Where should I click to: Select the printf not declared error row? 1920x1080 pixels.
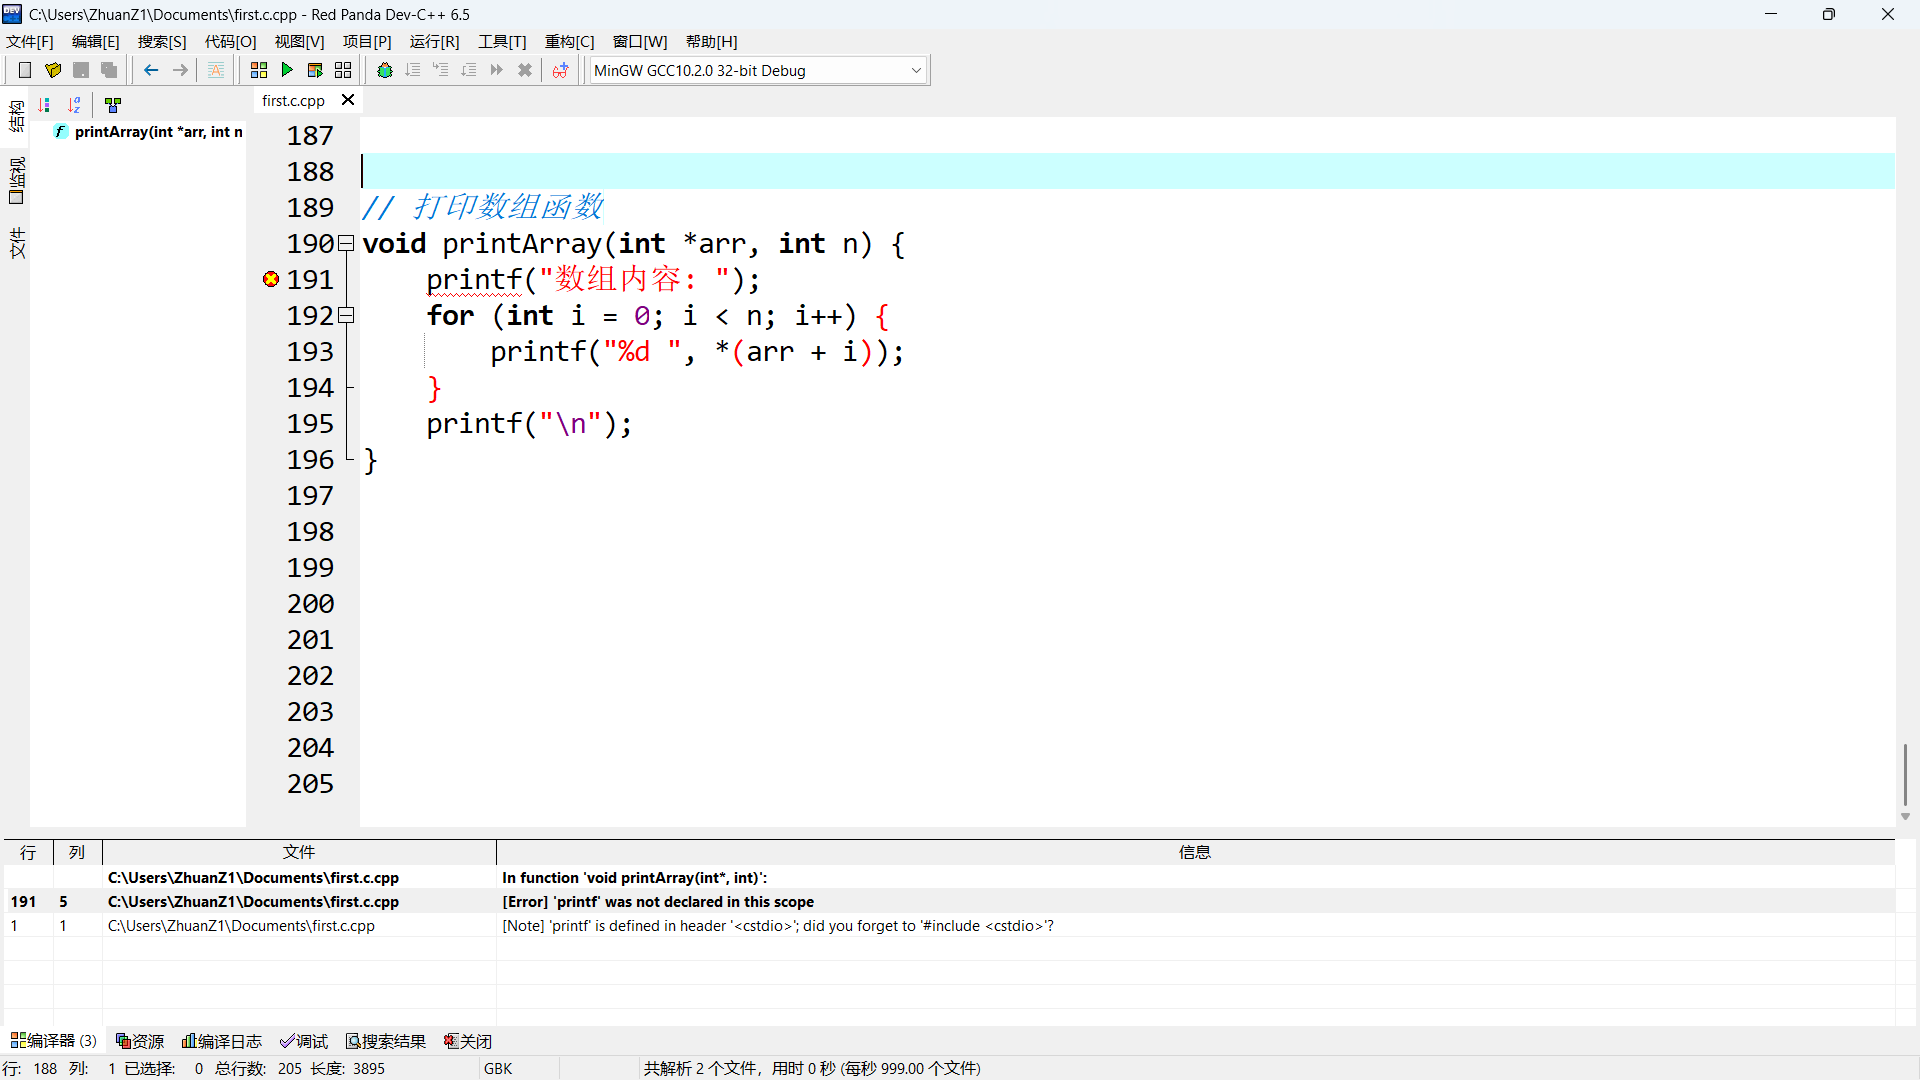click(658, 901)
